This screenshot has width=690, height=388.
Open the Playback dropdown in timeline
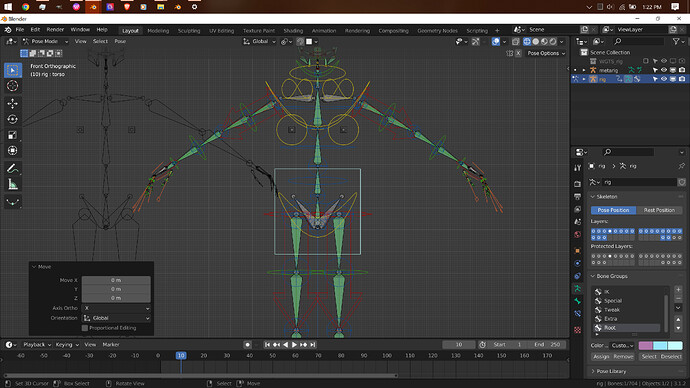(37, 345)
